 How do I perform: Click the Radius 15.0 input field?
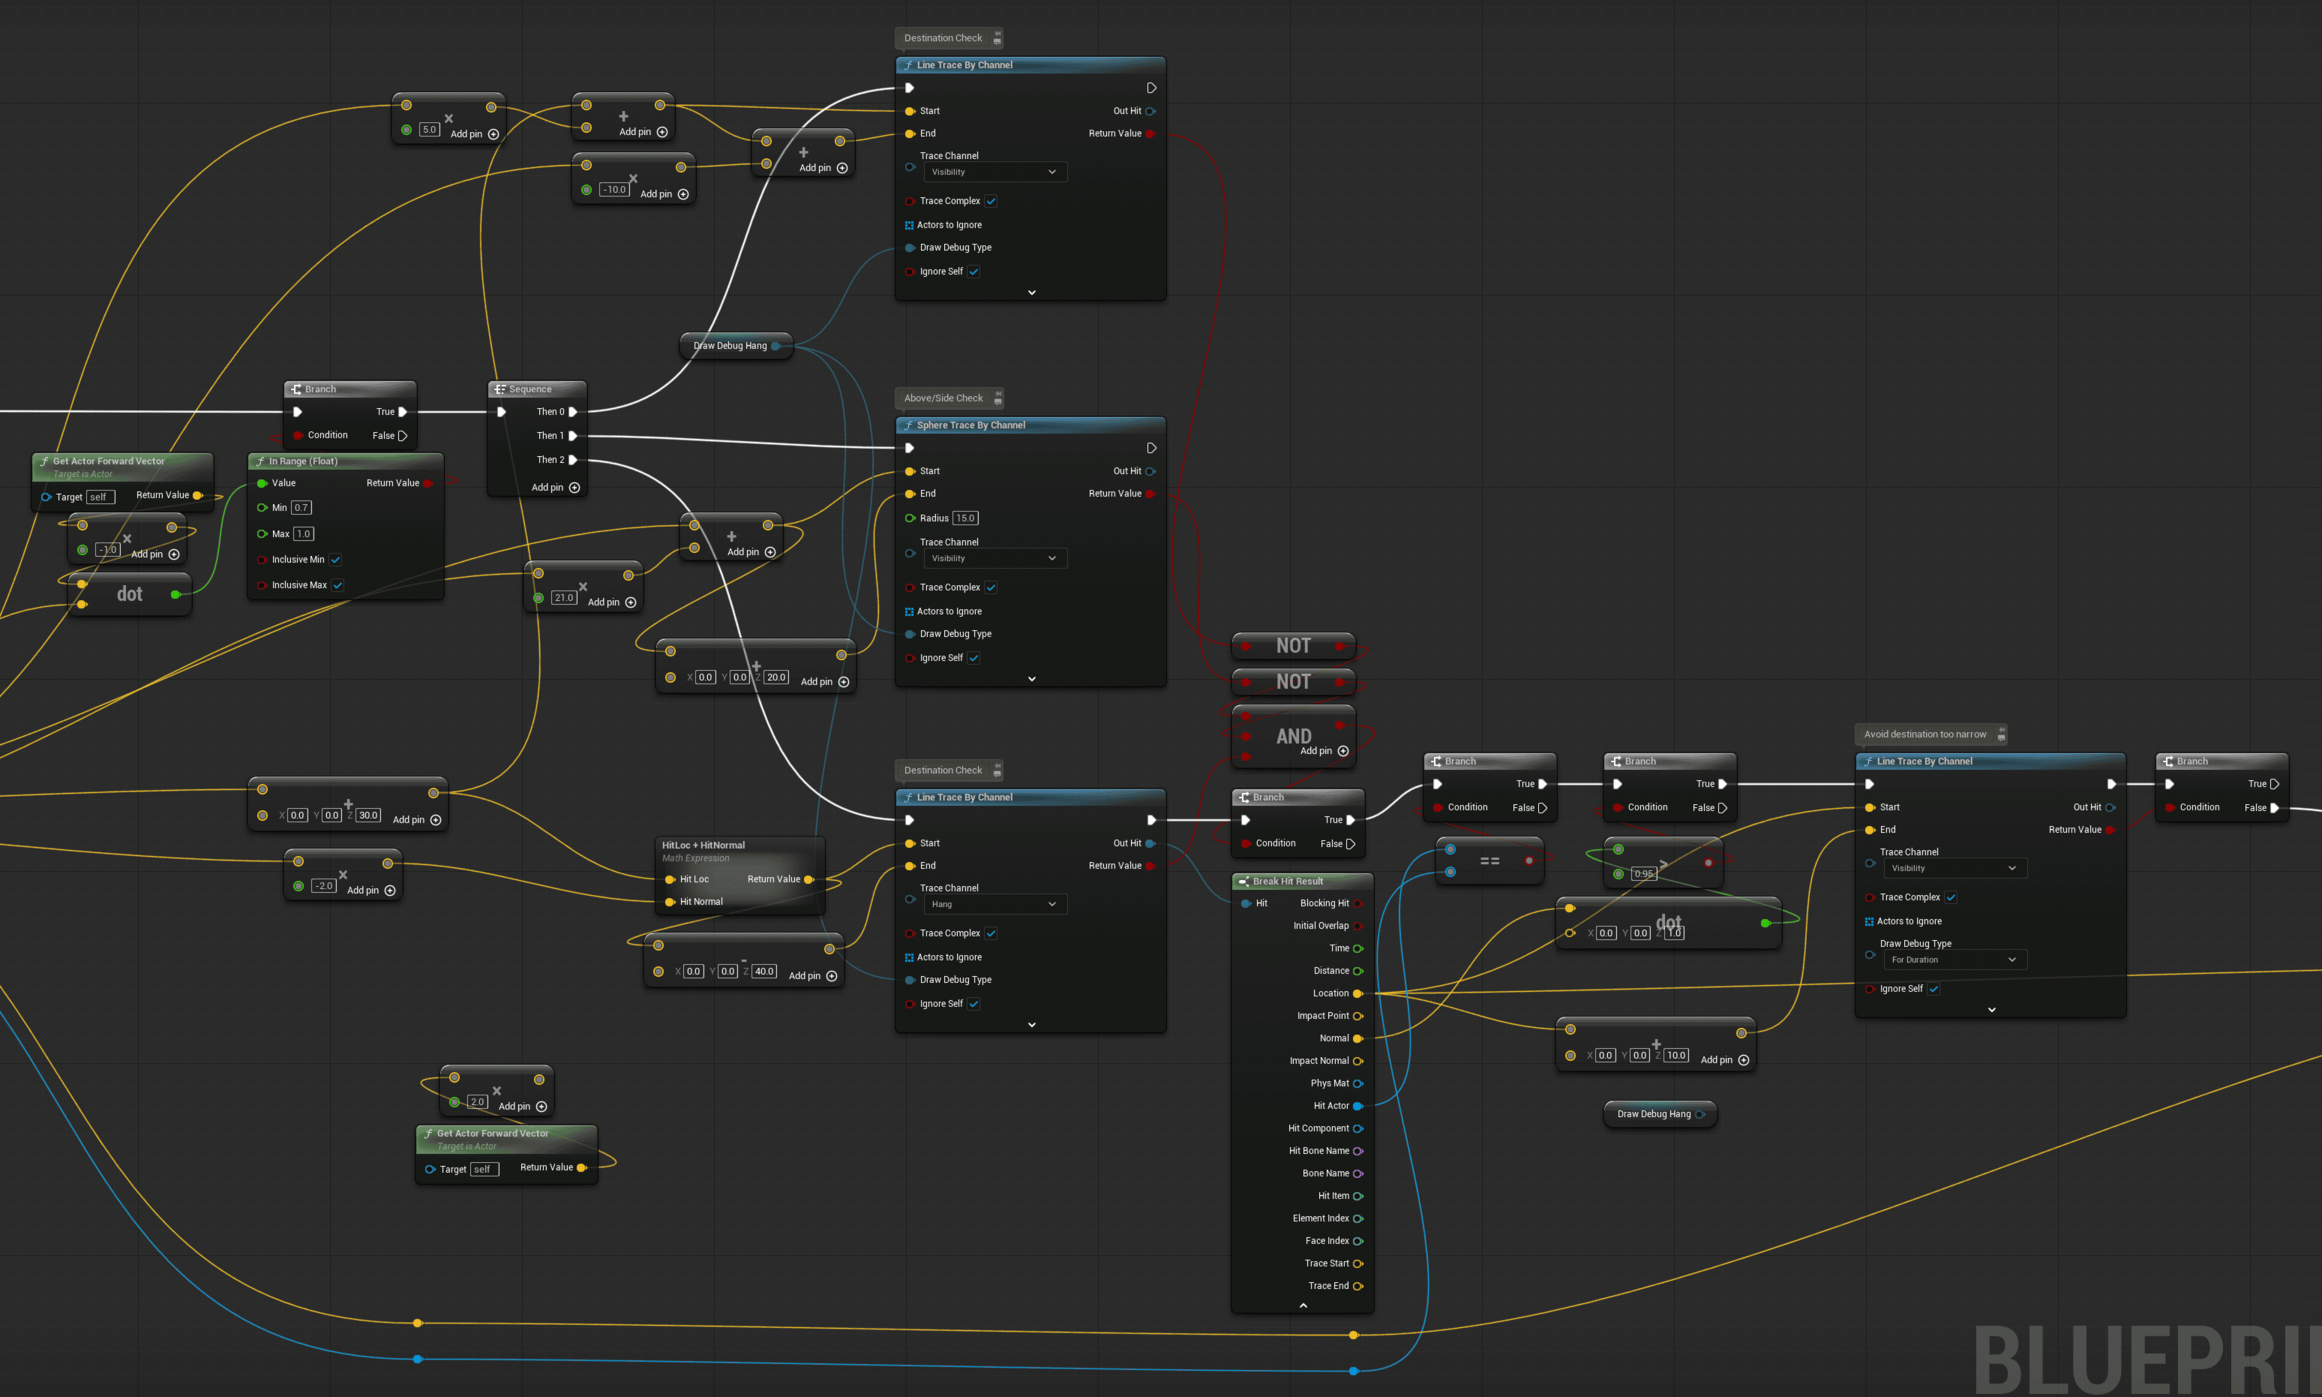point(965,518)
